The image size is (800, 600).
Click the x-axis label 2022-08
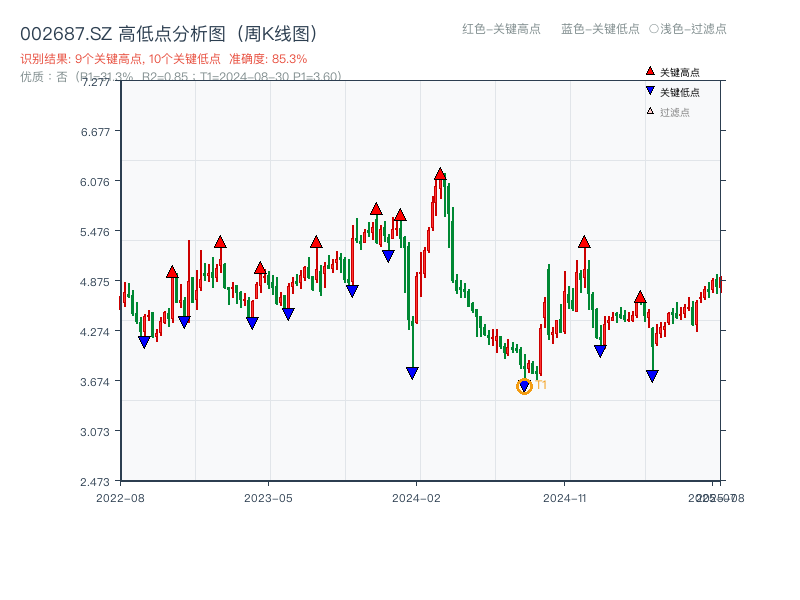pos(120,498)
